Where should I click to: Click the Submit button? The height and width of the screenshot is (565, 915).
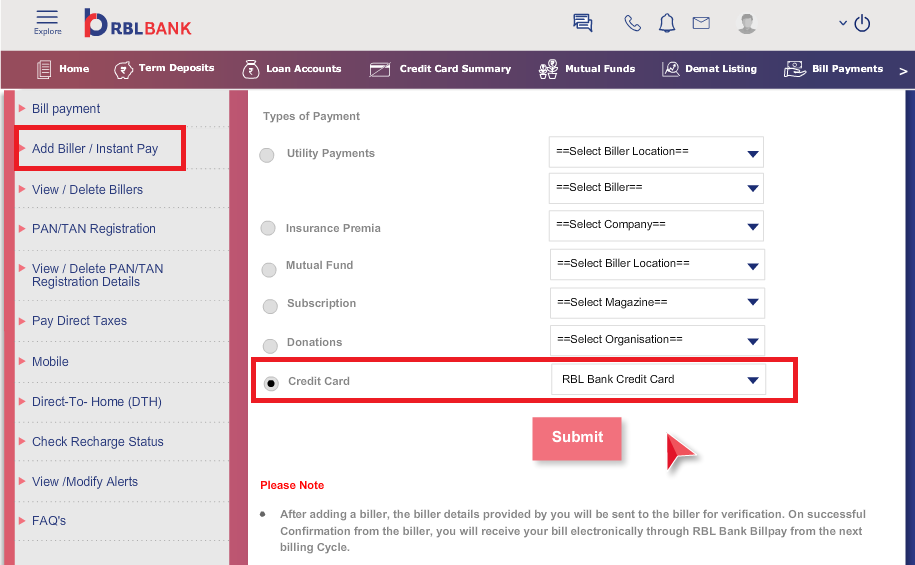[577, 438]
